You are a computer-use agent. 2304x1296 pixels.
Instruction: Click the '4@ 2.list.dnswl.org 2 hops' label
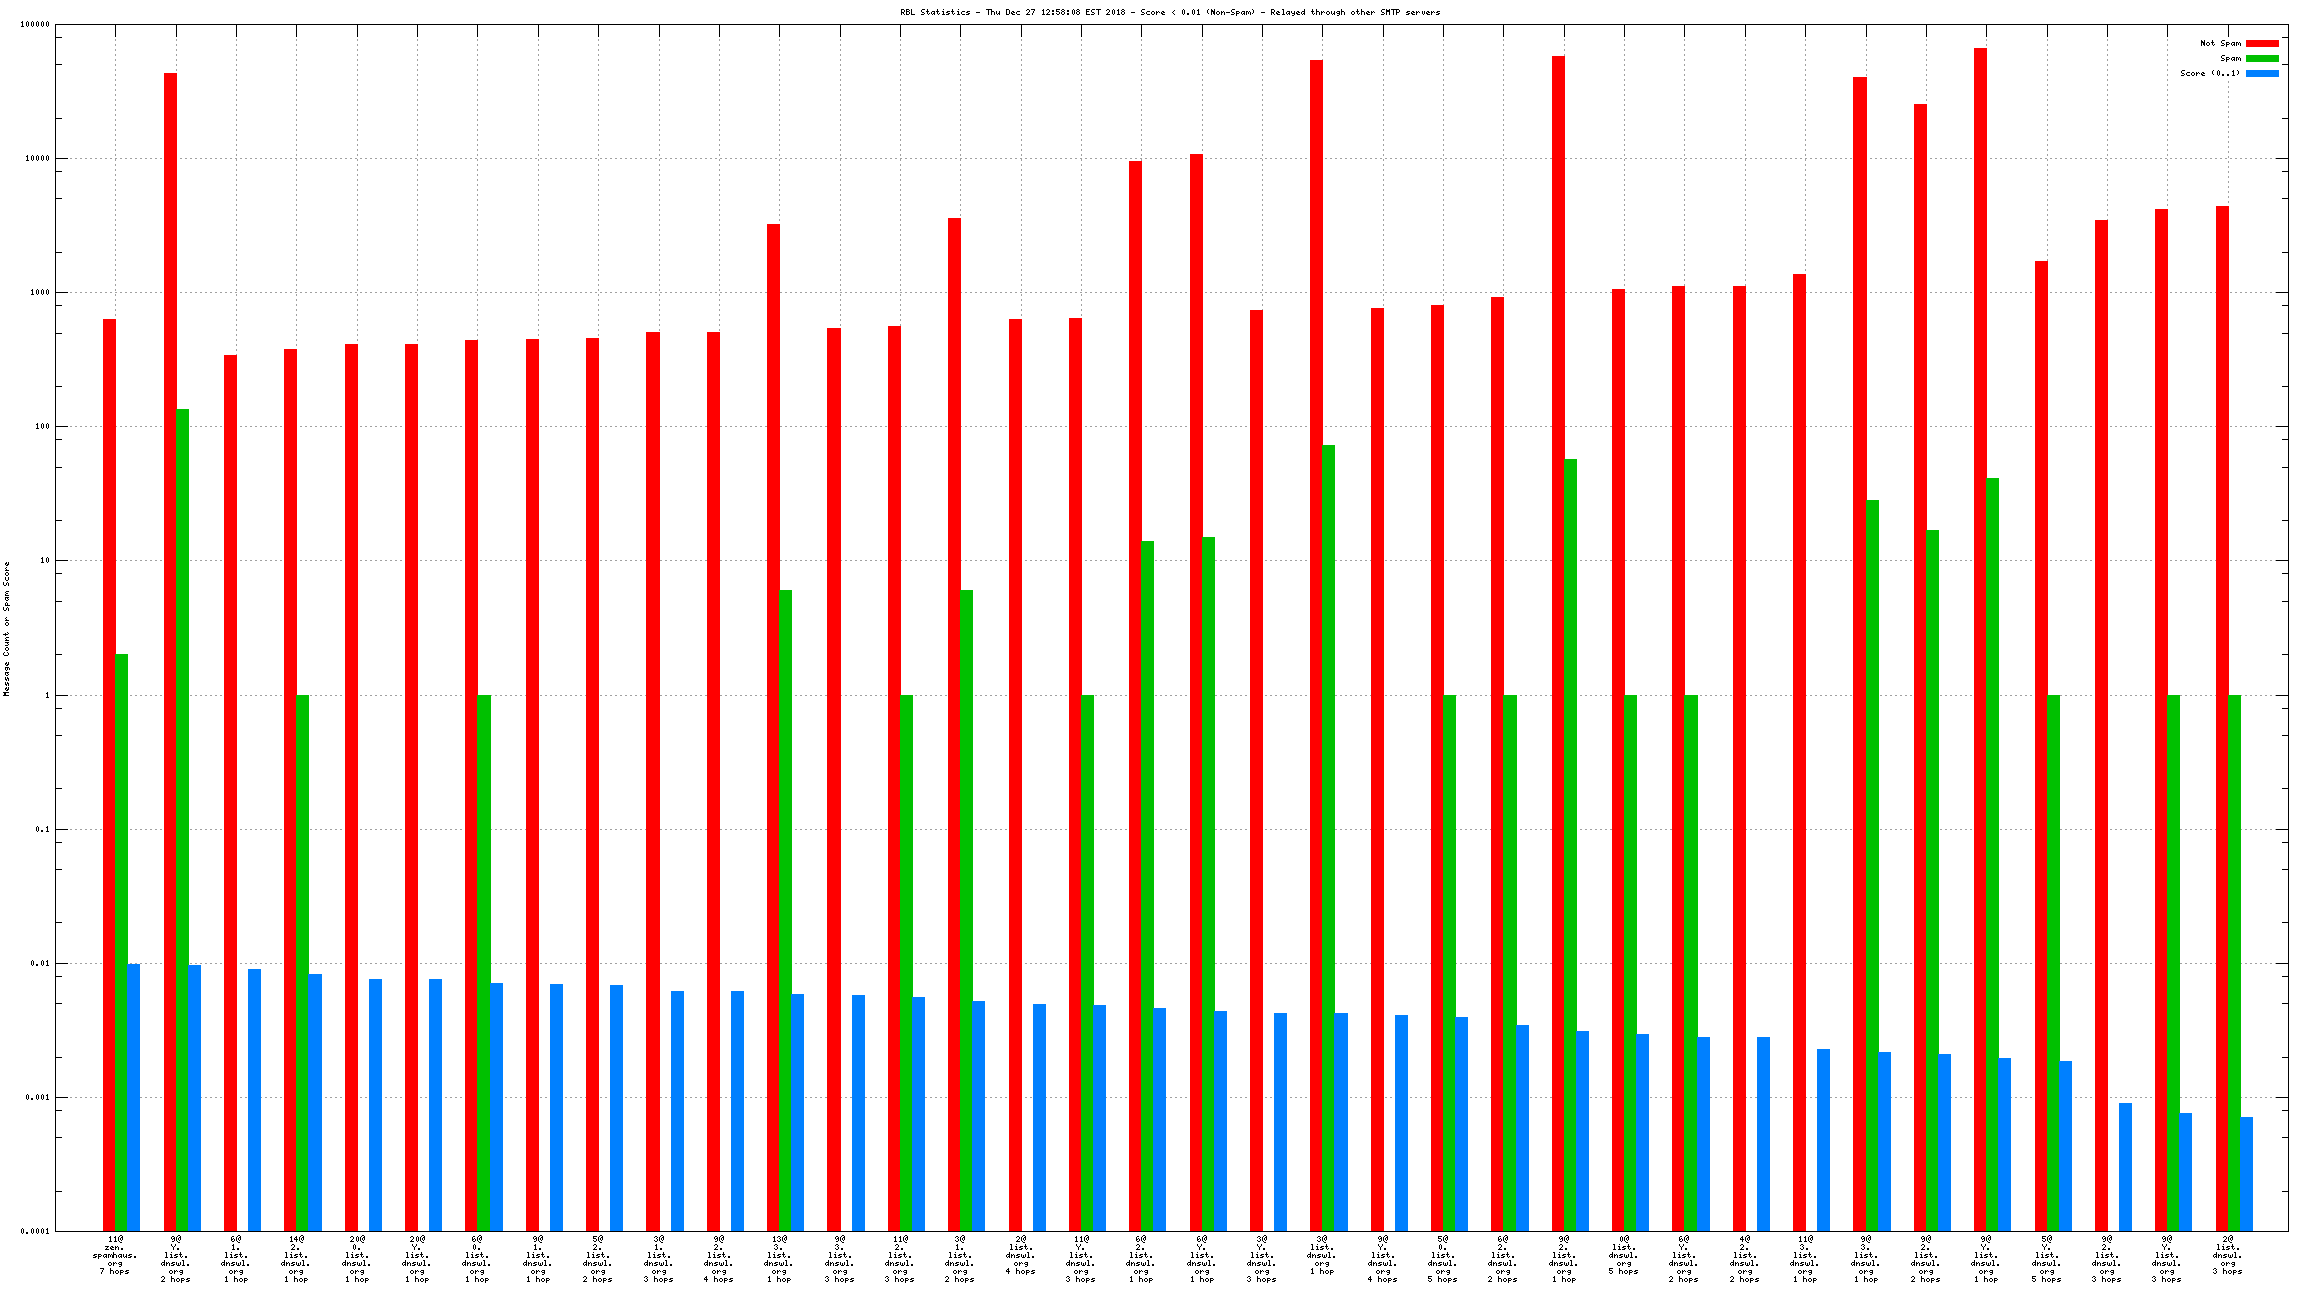point(1744,1259)
